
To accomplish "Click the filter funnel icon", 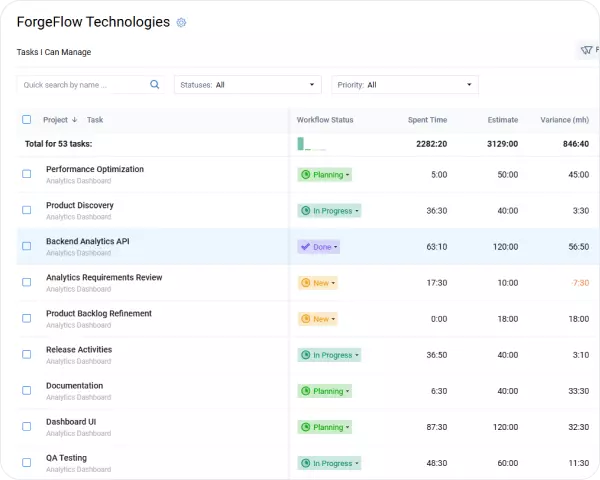I will (x=586, y=50).
